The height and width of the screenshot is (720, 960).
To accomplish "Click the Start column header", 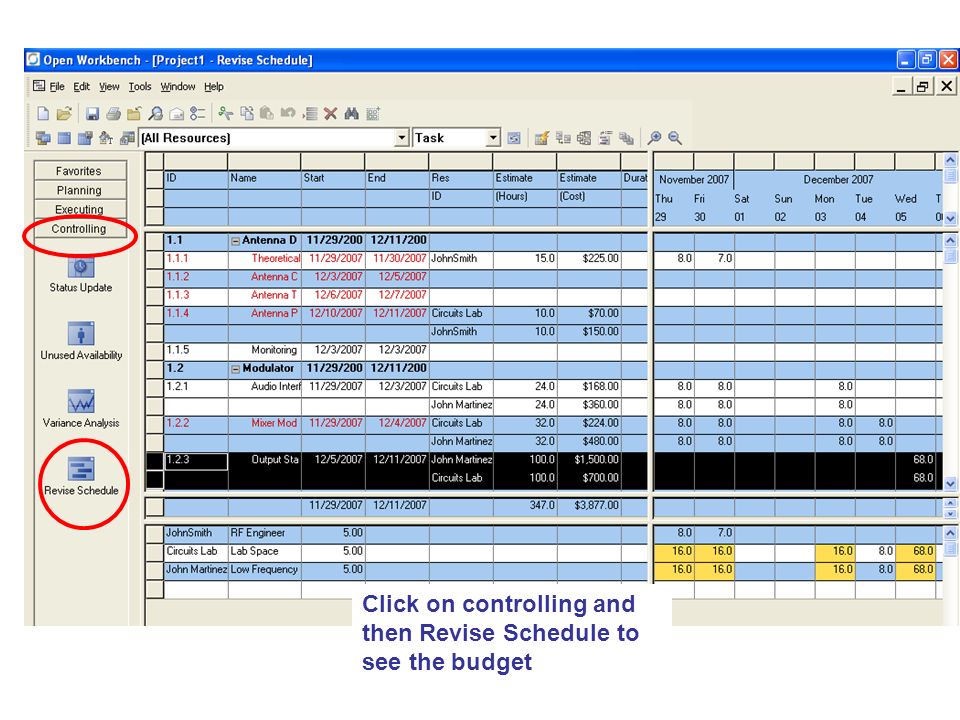I will 333,178.
